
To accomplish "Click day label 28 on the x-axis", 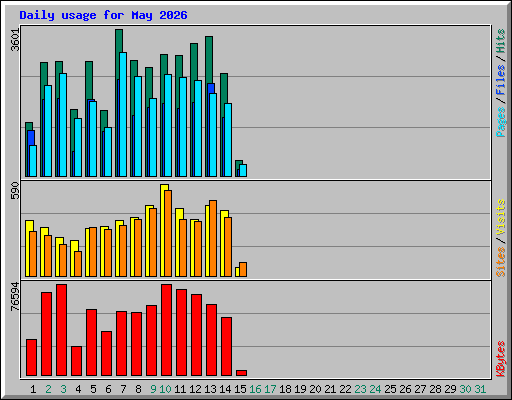I will pos(435,389).
